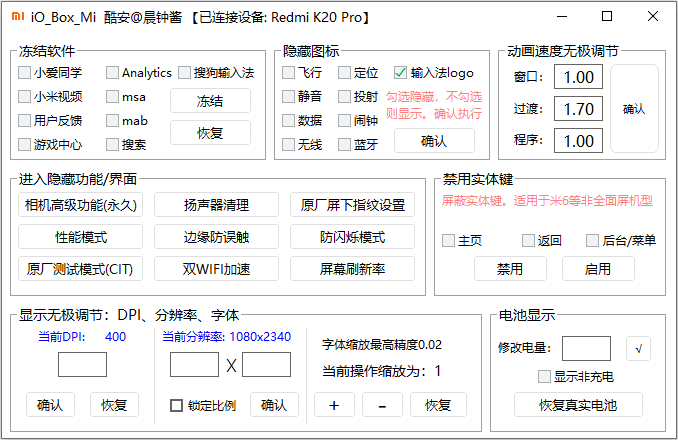Close the iO_Box_Mi window
The width and height of the screenshot is (678, 440).
tap(653, 16)
